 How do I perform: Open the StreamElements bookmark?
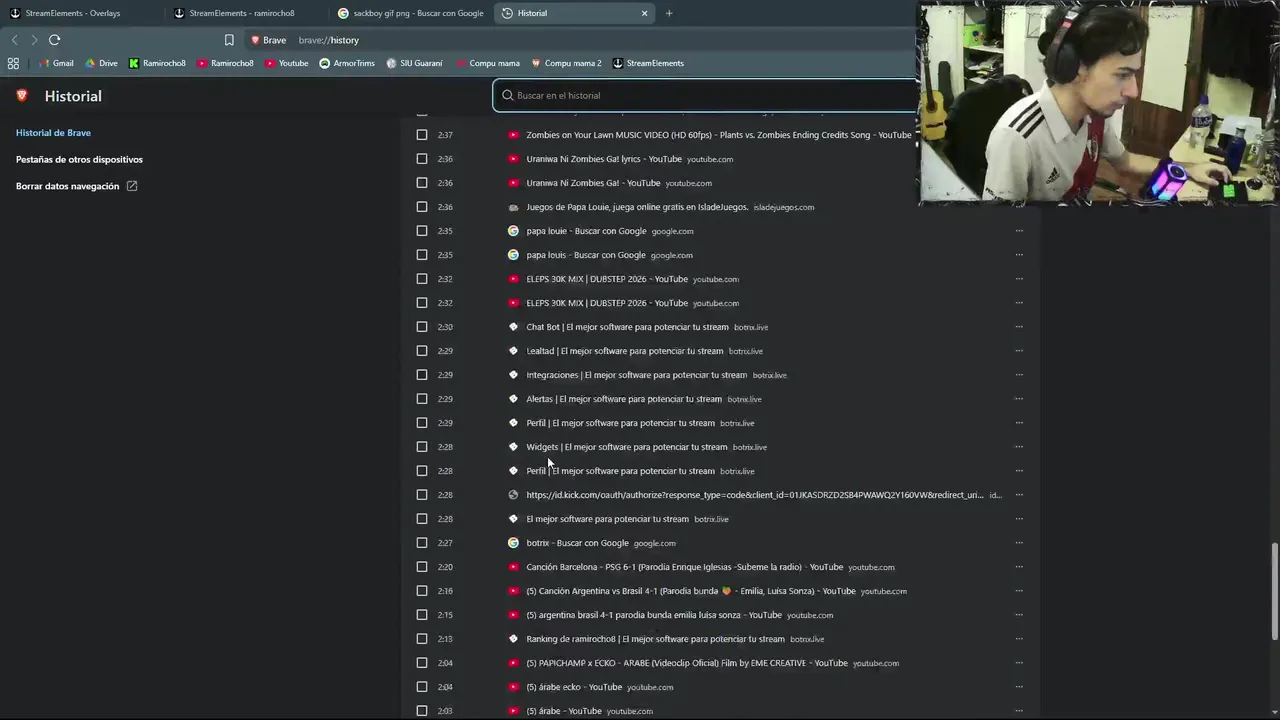pos(648,63)
